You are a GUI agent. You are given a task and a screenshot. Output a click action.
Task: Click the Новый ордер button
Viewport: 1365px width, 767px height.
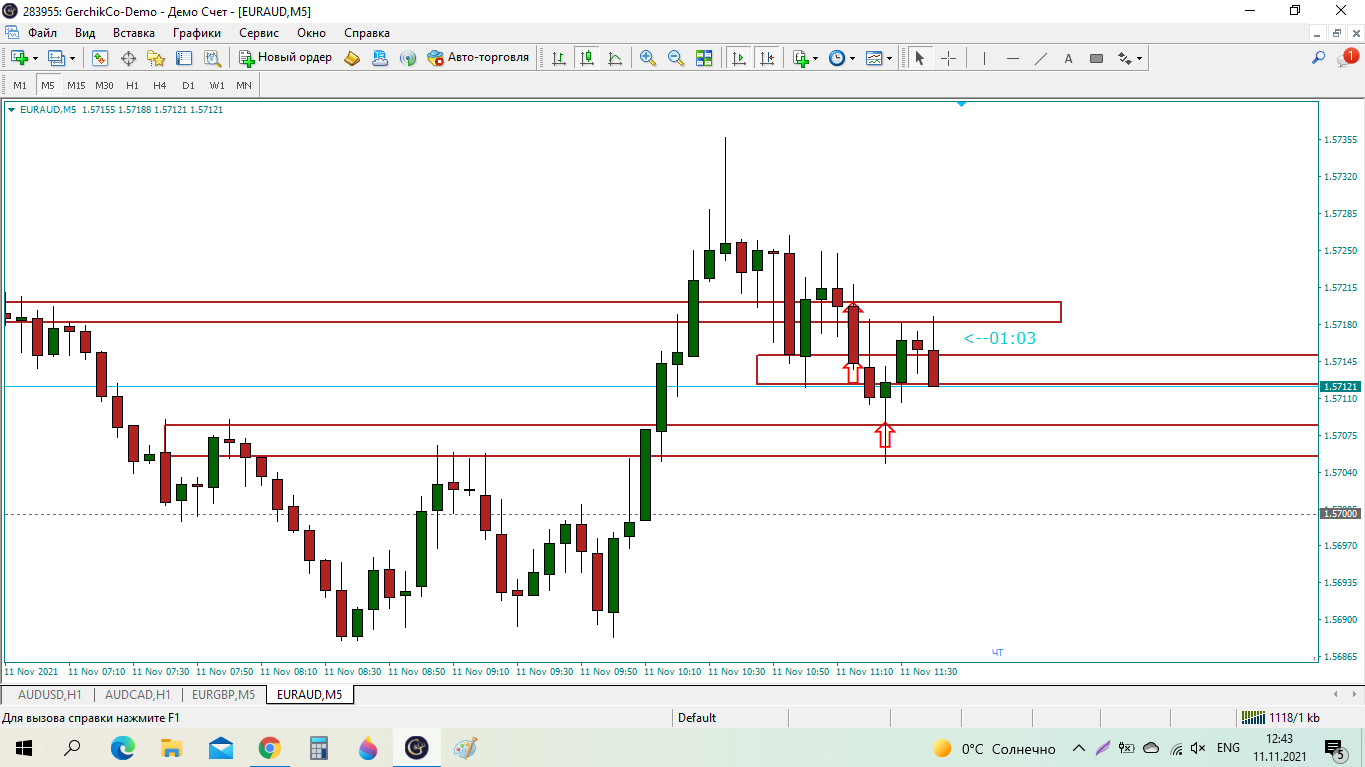(x=285, y=58)
